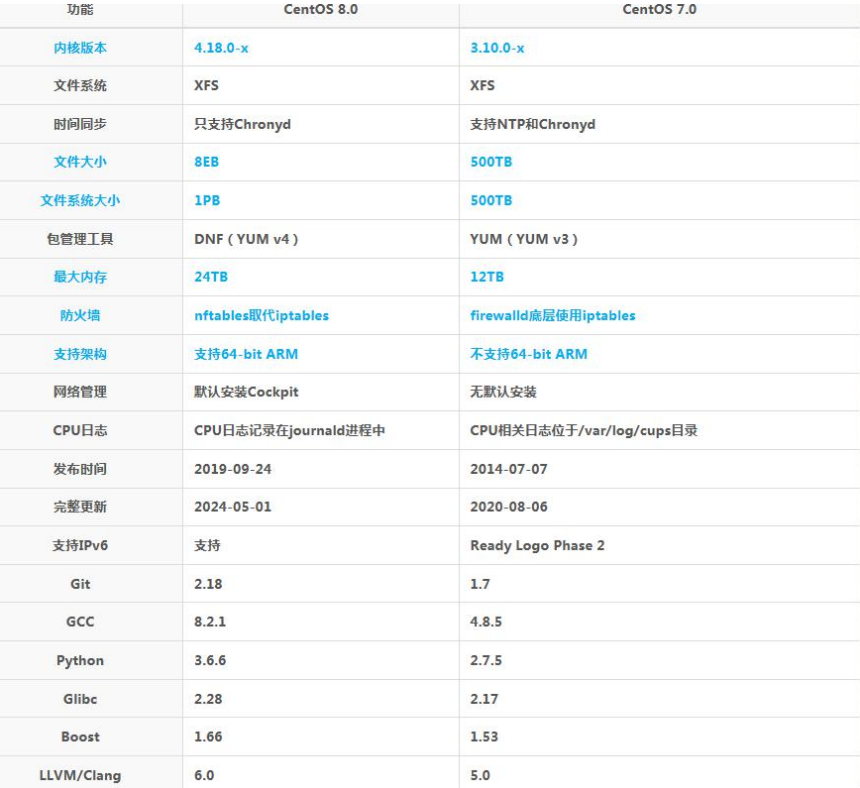Select the Python version 2.7.5 cell
860x788 pixels.
[486, 660]
